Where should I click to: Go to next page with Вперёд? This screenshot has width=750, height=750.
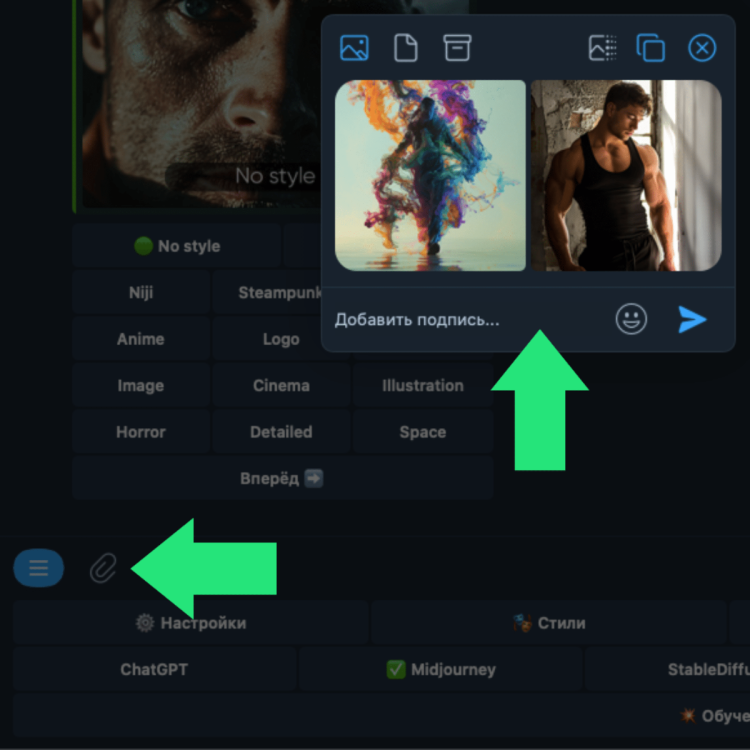tap(281, 478)
